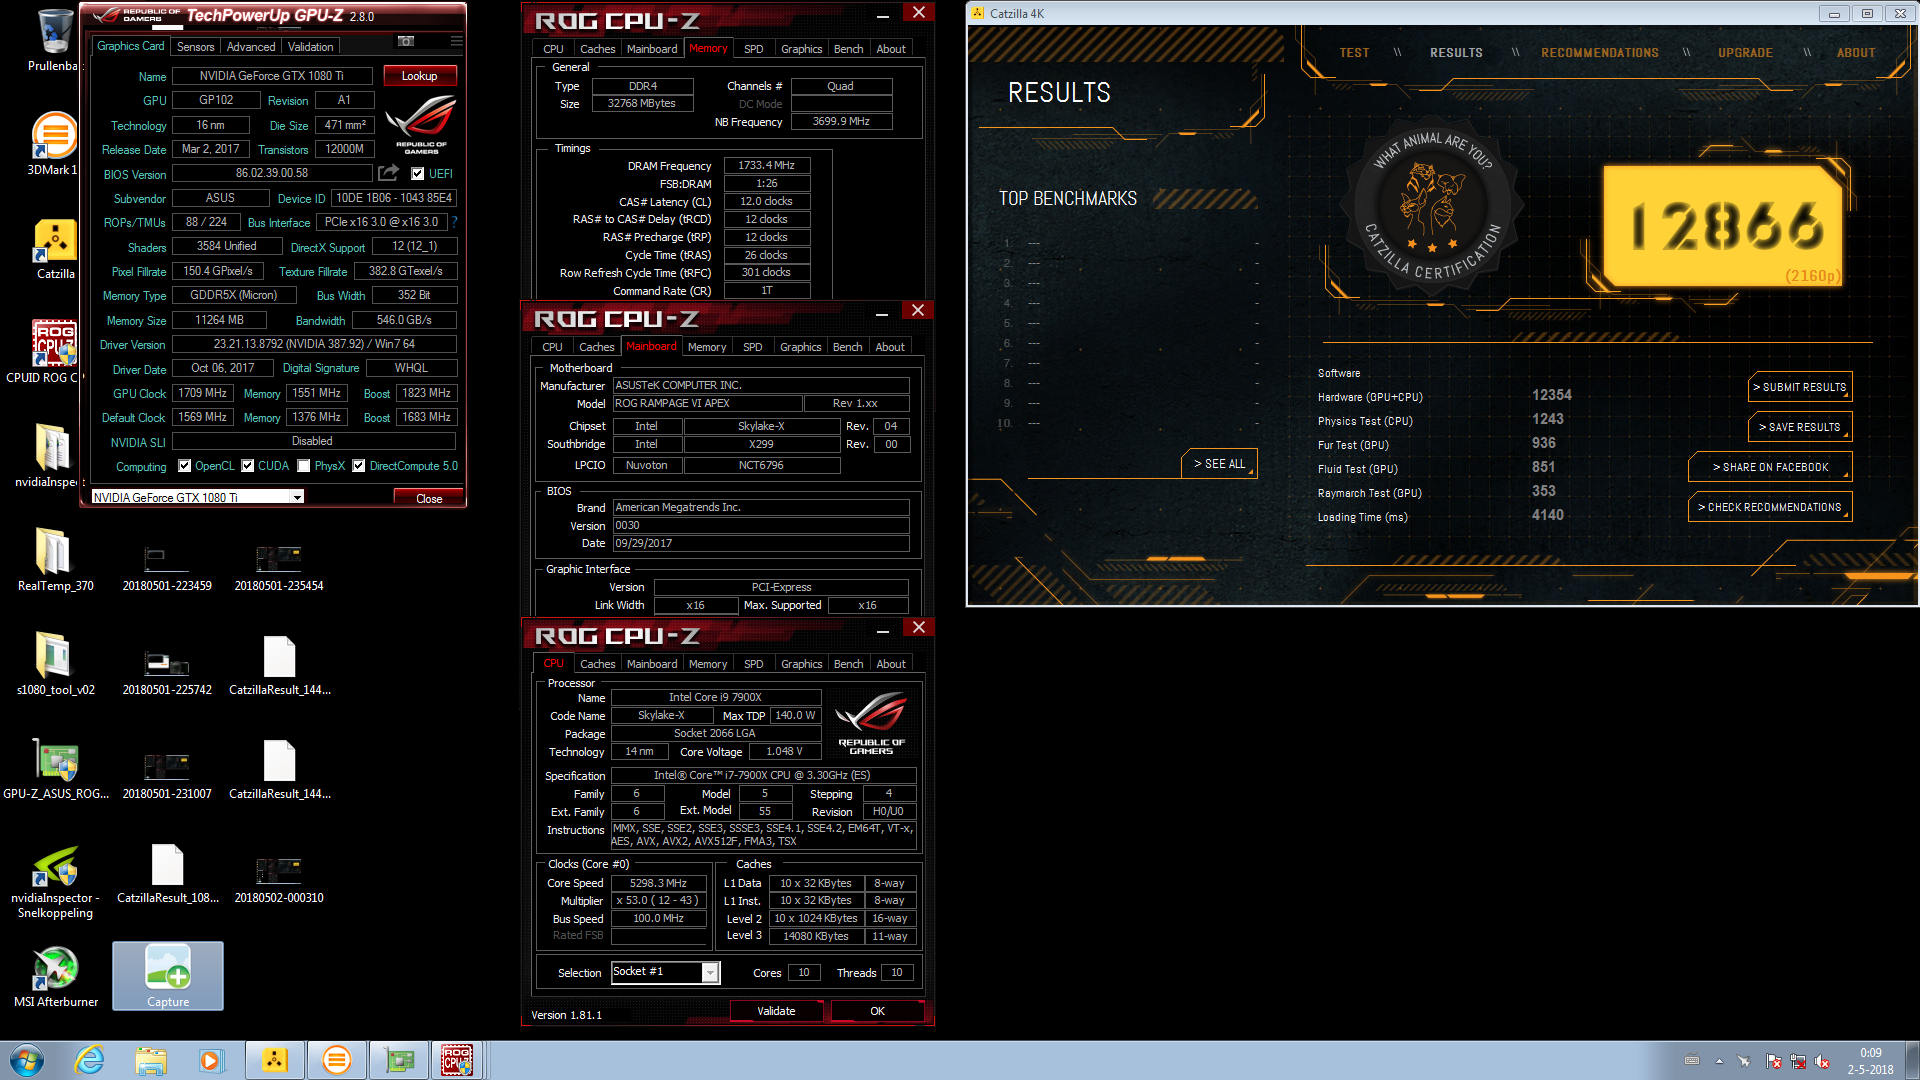The height and width of the screenshot is (1080, 1920).
Task: Open SPD tab in top CPU-Z window
Action: (754, 49)
